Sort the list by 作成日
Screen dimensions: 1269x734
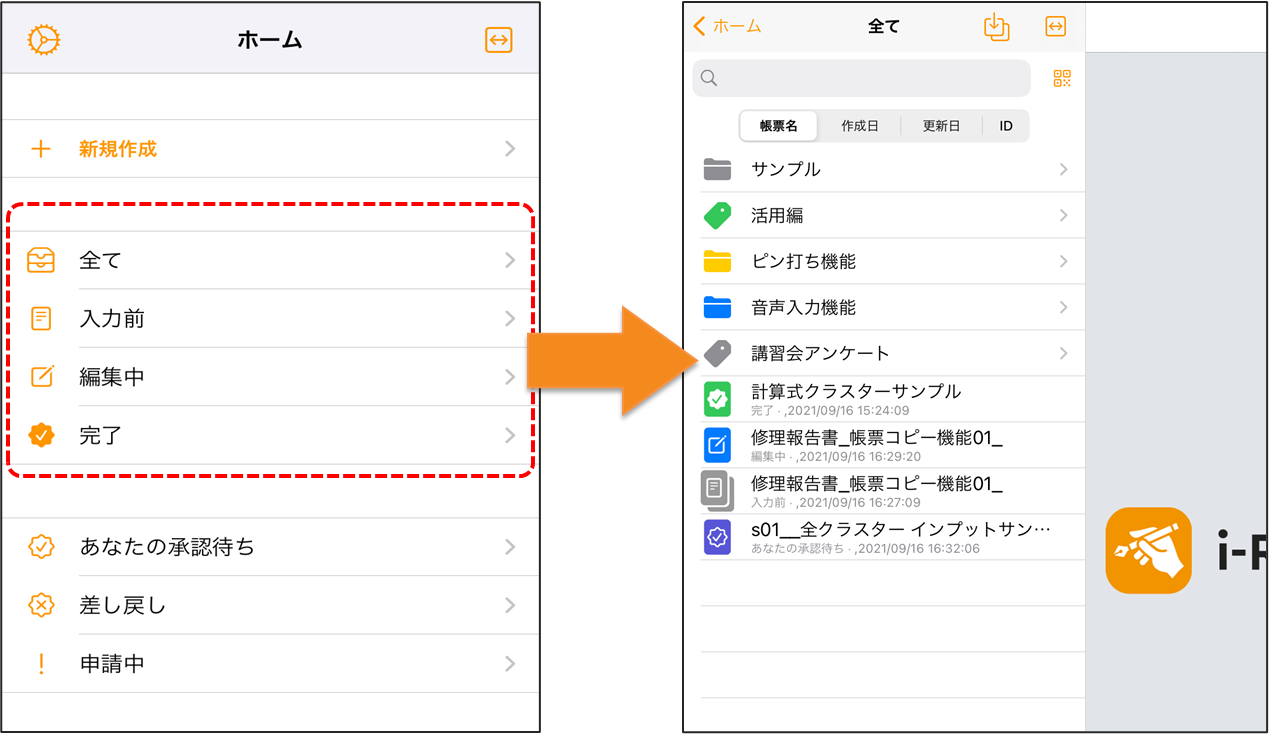[x=859, y=126]
